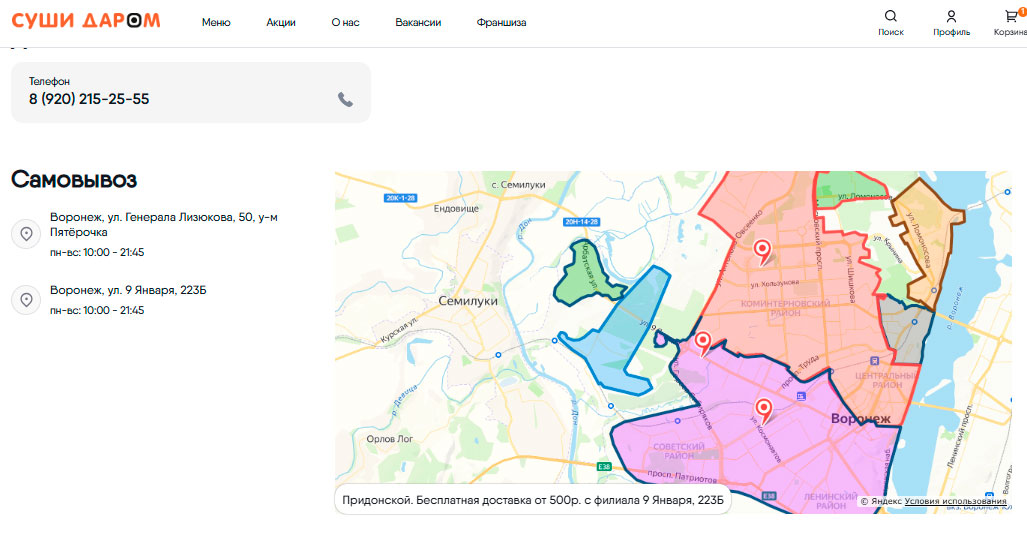Click the phone handset icon
The width and height of the screenshot is (1027, 538).
(x=345, y=100)
